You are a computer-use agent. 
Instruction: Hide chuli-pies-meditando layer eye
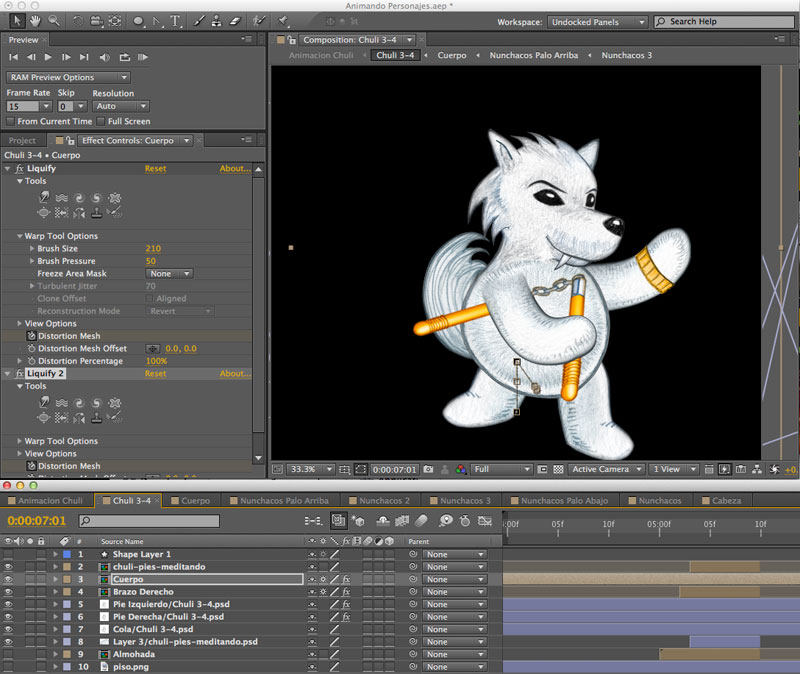point(8,567)
